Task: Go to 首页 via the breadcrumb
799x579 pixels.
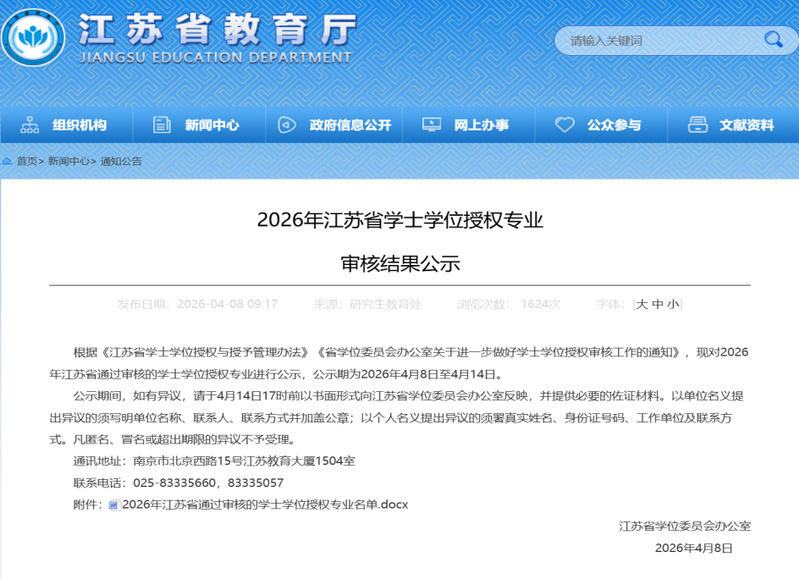Action: point(26,161)
